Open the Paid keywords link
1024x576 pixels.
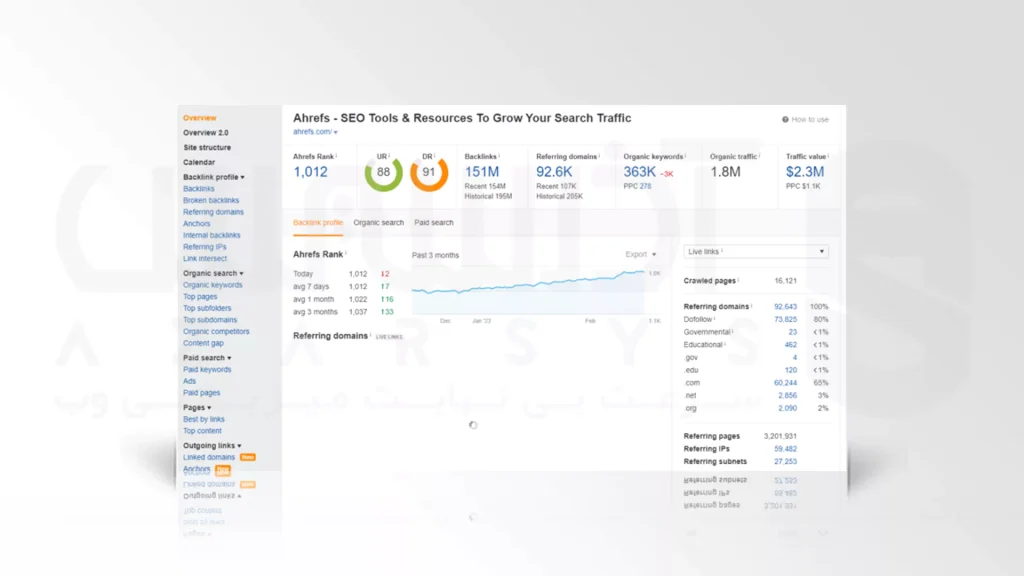point(207,370)
